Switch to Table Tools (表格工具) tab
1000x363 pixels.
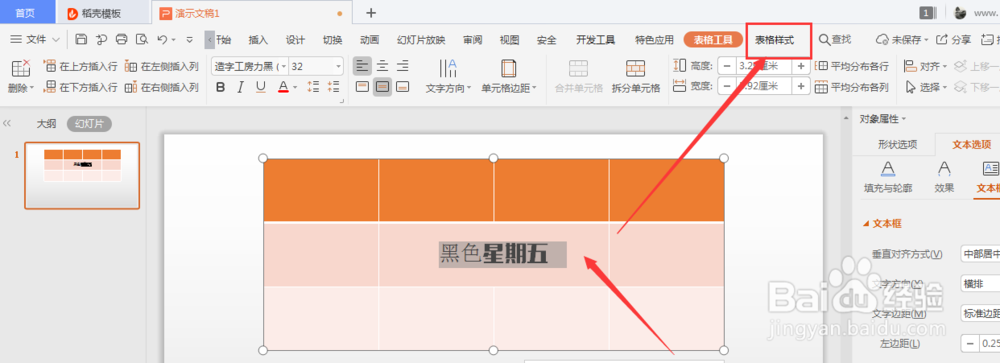click(x=713, y=40)
